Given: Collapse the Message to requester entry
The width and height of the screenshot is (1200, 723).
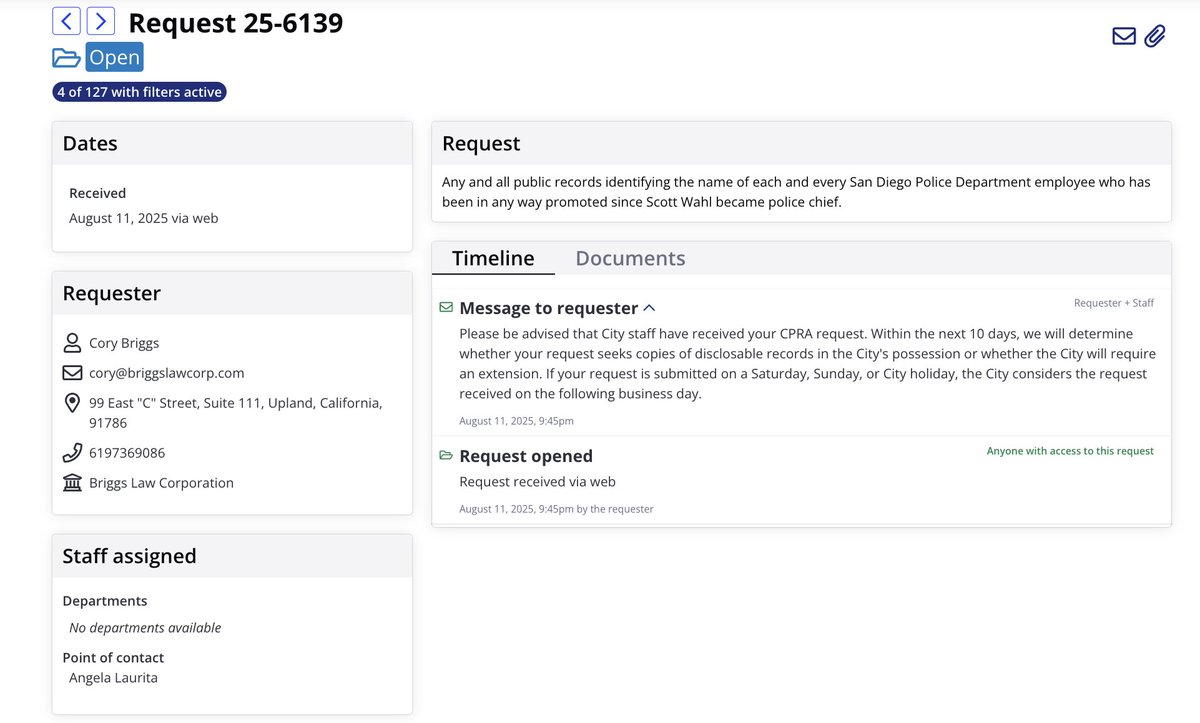Looking at the screenshot, I should (x=650, y=308).
